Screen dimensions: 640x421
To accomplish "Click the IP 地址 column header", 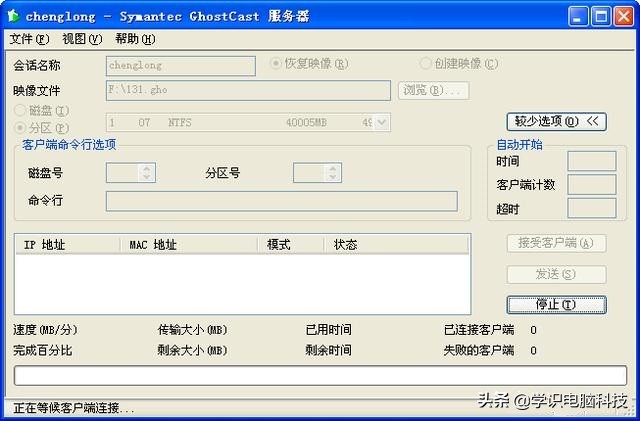I will point(68,245).
